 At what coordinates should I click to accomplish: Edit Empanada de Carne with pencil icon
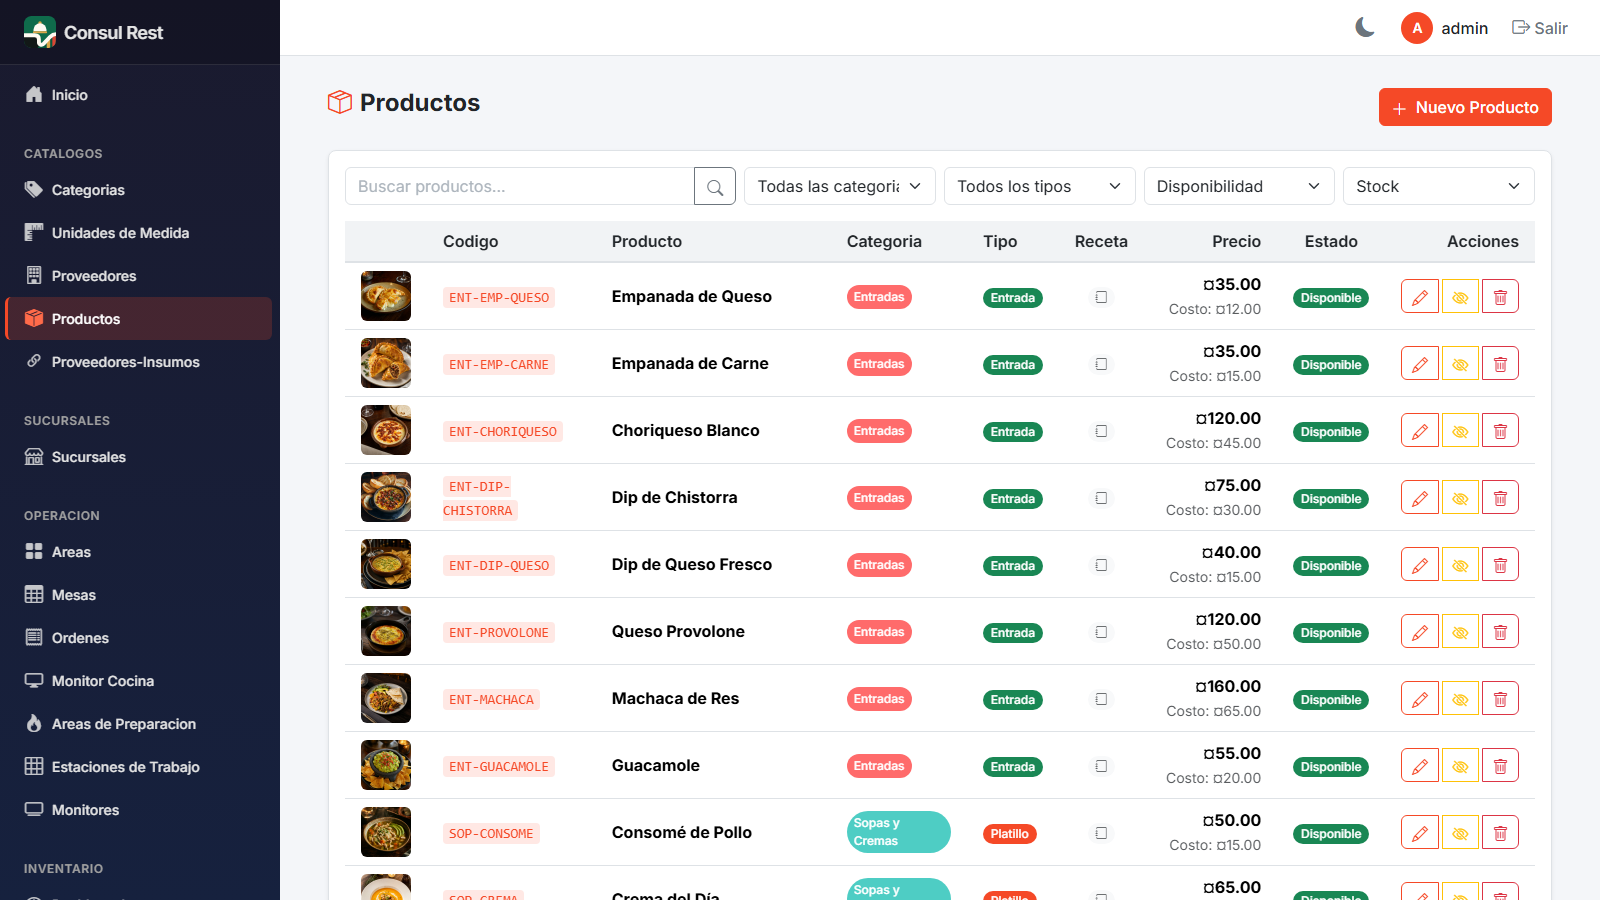pyautogui.click(x=1420, y=364)
